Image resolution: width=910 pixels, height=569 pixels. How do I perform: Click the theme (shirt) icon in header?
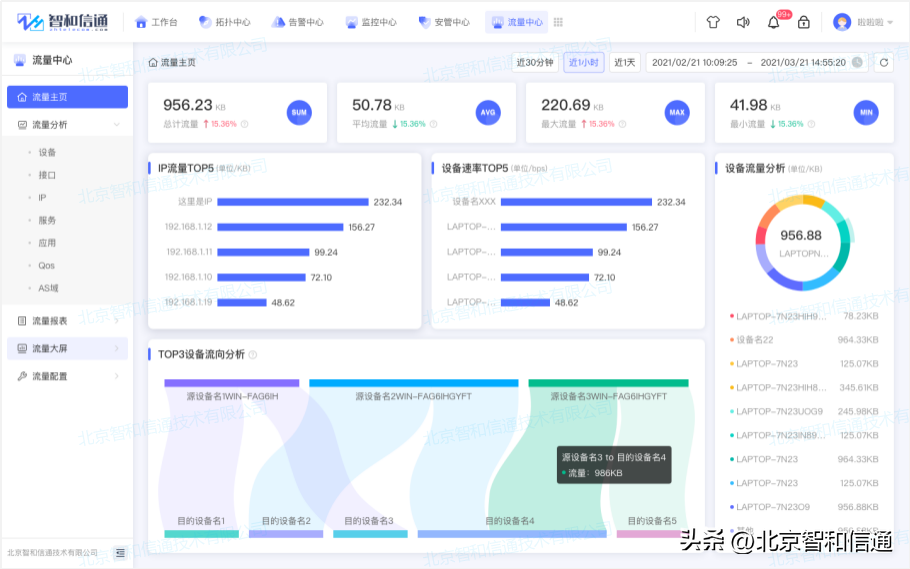713,22
